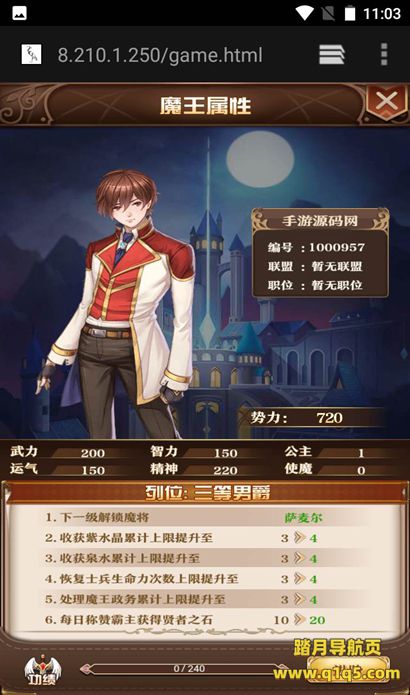Focus the 8.210.1.250/game.html address bar

pos(160,55)
